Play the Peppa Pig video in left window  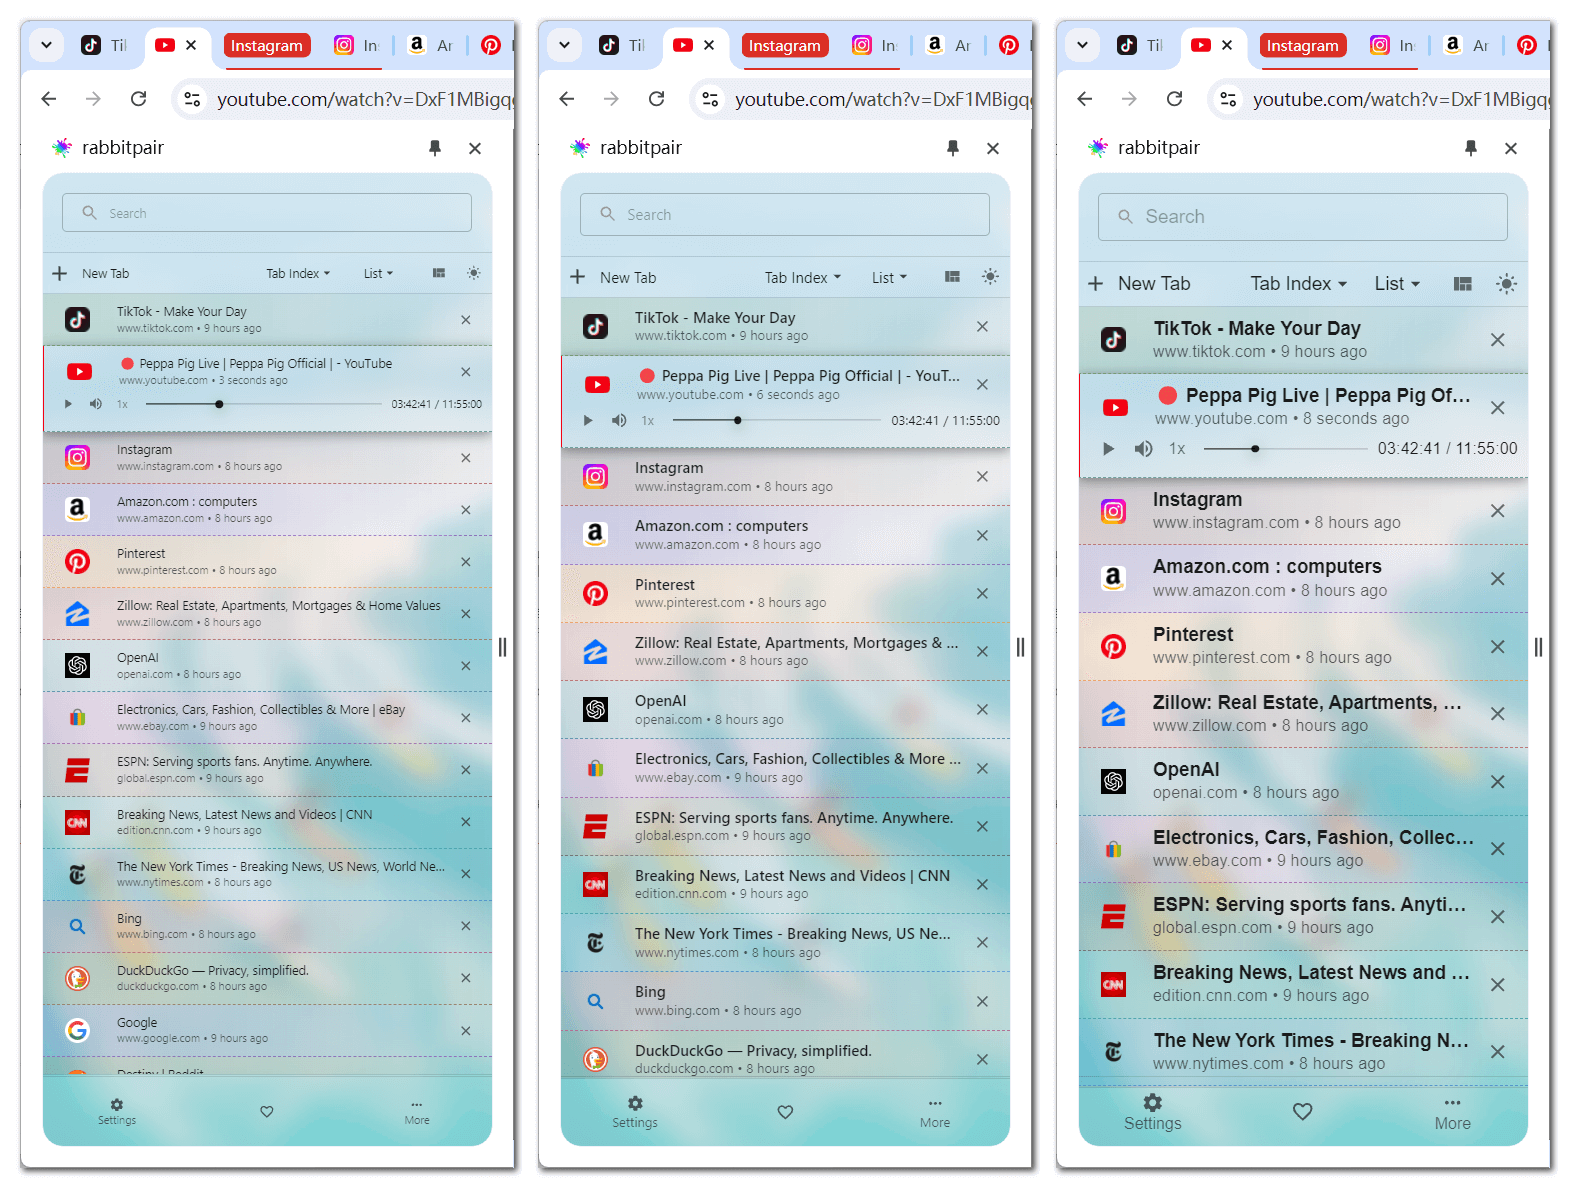coord(68,404)
